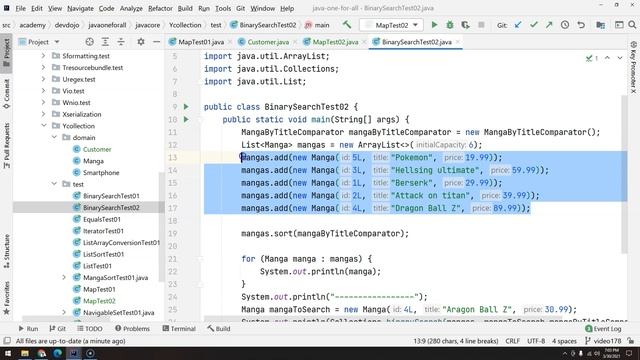Open Windows Start menu
640x360 pixels.
click(8, 353)
